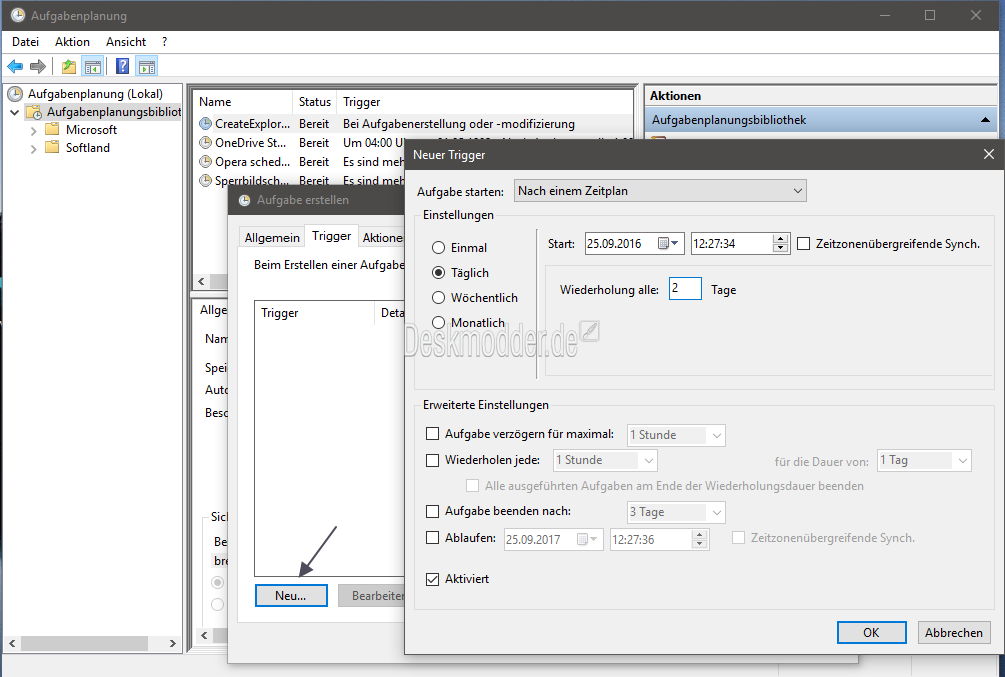Viewport: 1005px width, 677px height.
Task: Open the Aktion menu
Action: [x=72, y=42]
